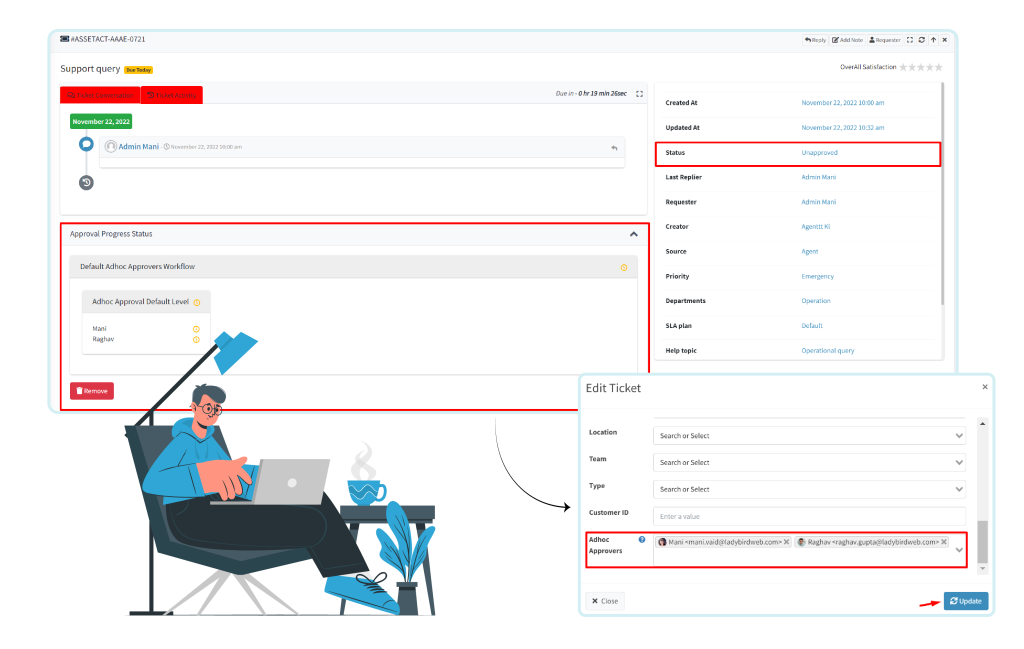Open the Team Search or Select dropdown
The image size is (1024, 649).
tap(809, 463)
